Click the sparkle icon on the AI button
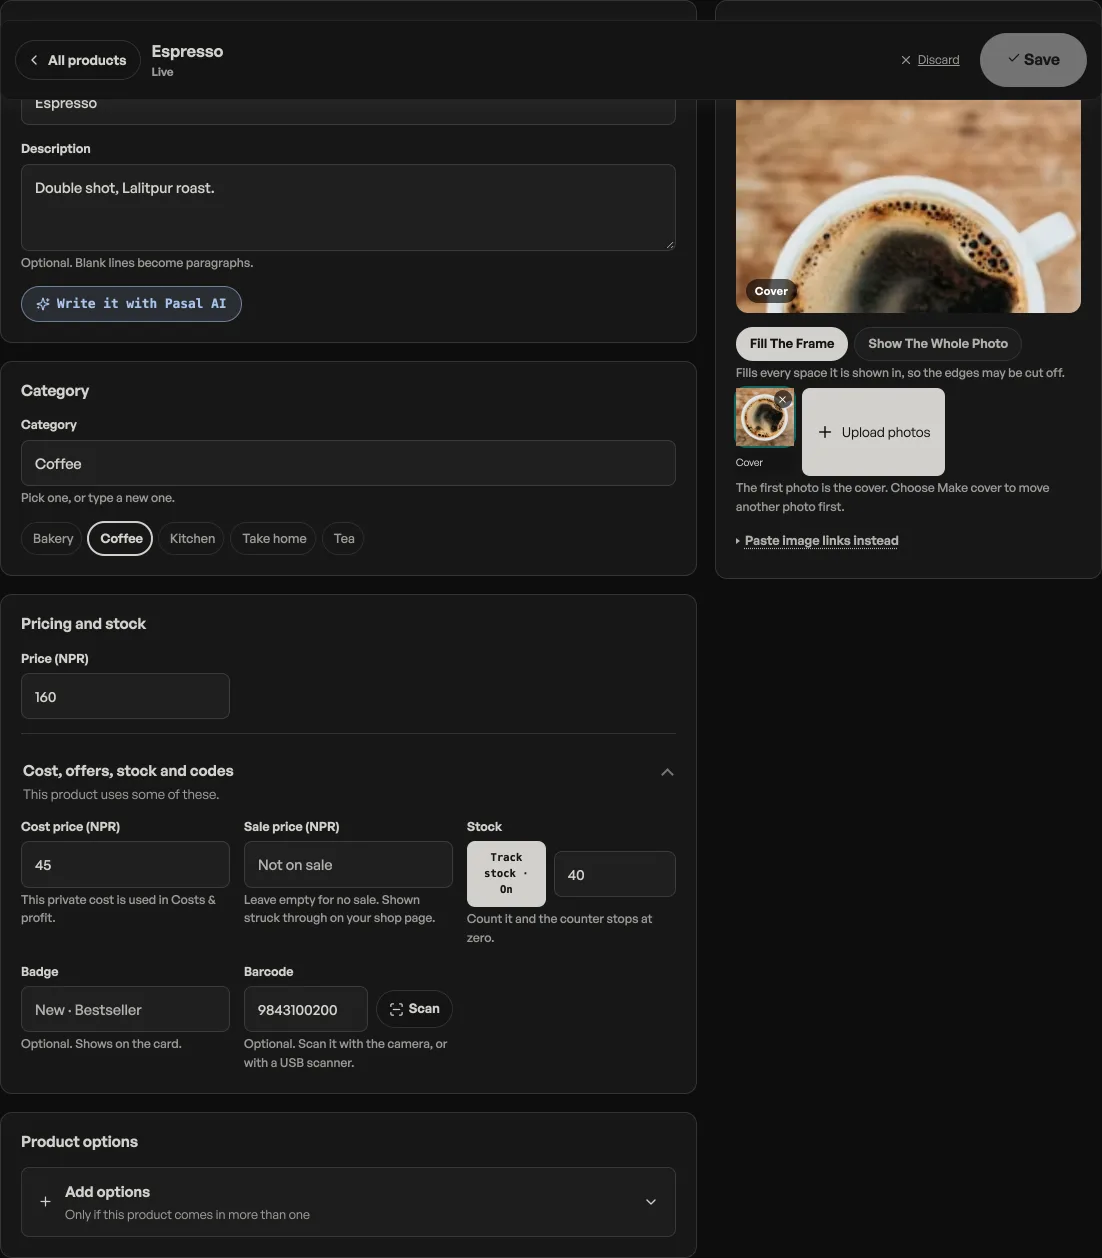Image resolution: width=1102 pixels, height=1258 pixels. point(43,304)
